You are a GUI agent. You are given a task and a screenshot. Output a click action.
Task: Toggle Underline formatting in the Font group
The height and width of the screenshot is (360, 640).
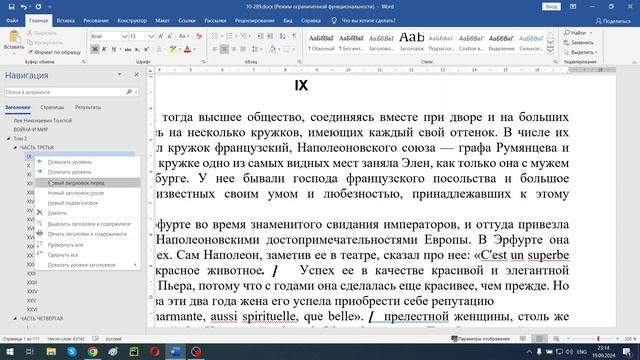113,49
